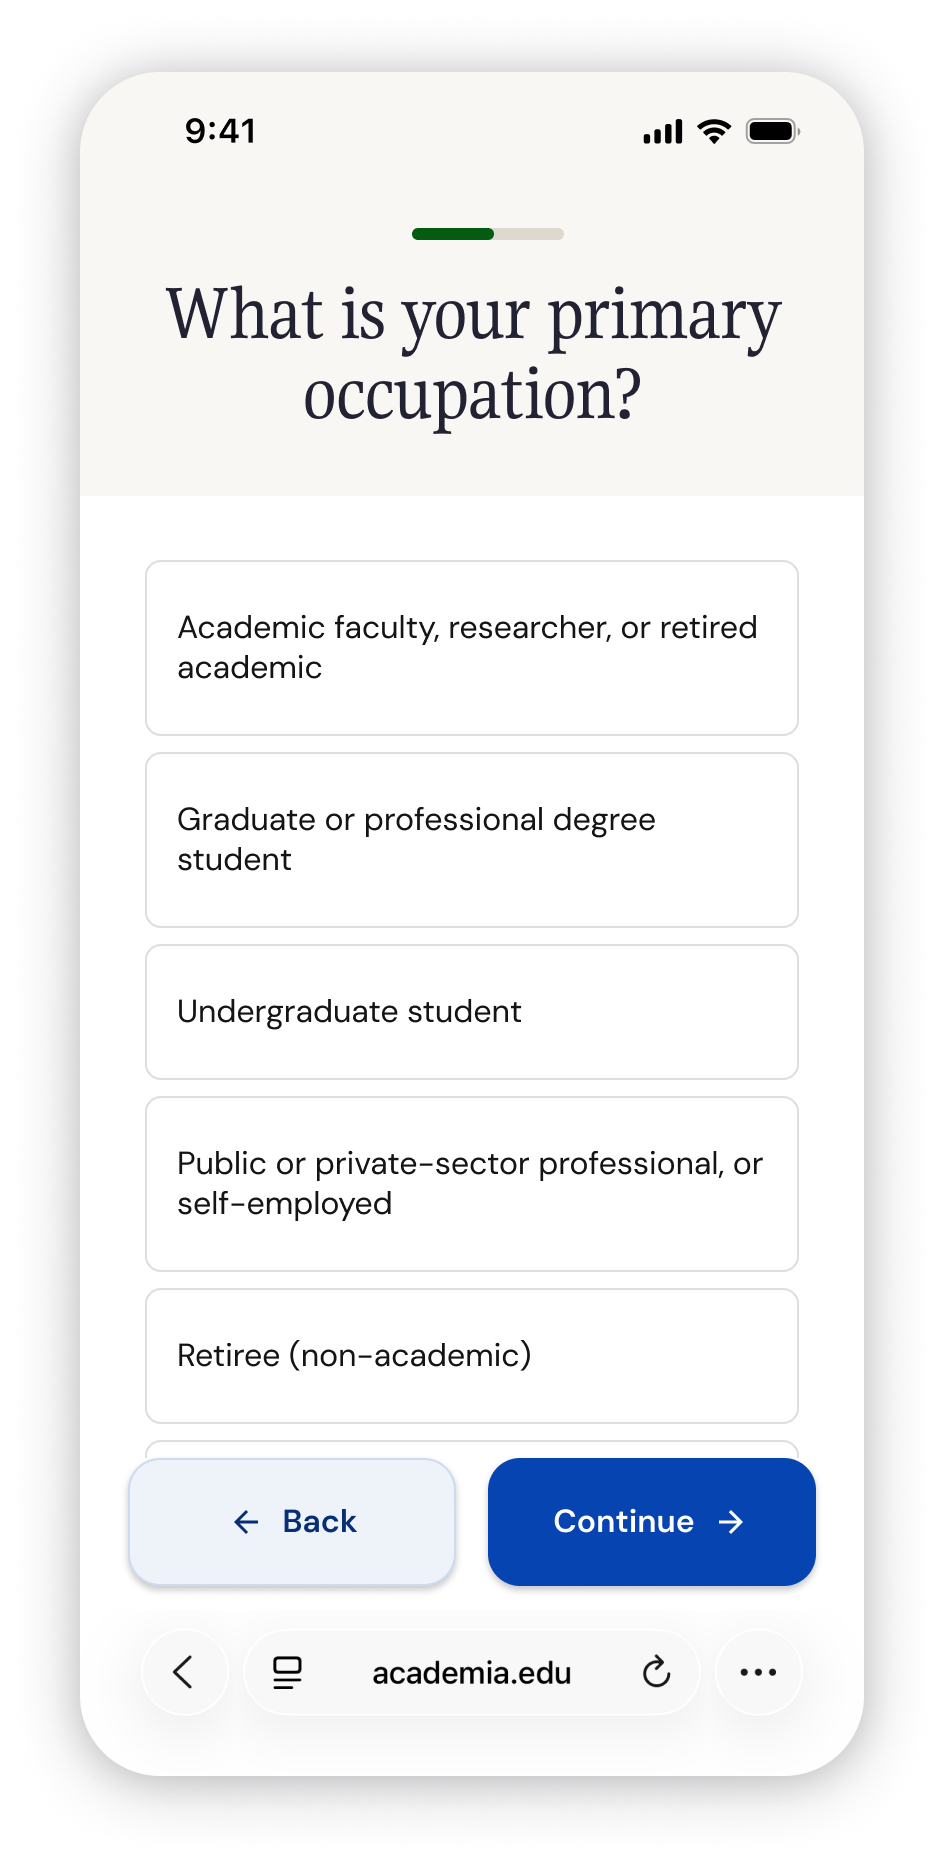Go back using the Back button
The height and width of the screenshot is (1864, 944).
[292, 1522]
